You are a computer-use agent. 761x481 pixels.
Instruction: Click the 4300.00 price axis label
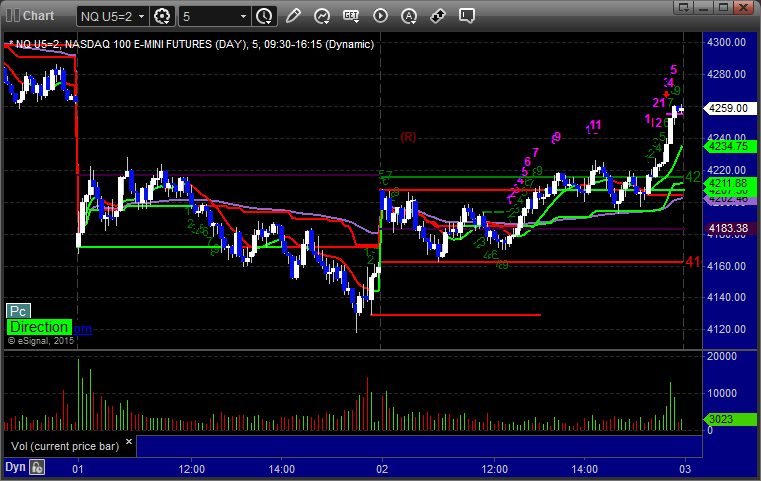click(x=727, y=42)
